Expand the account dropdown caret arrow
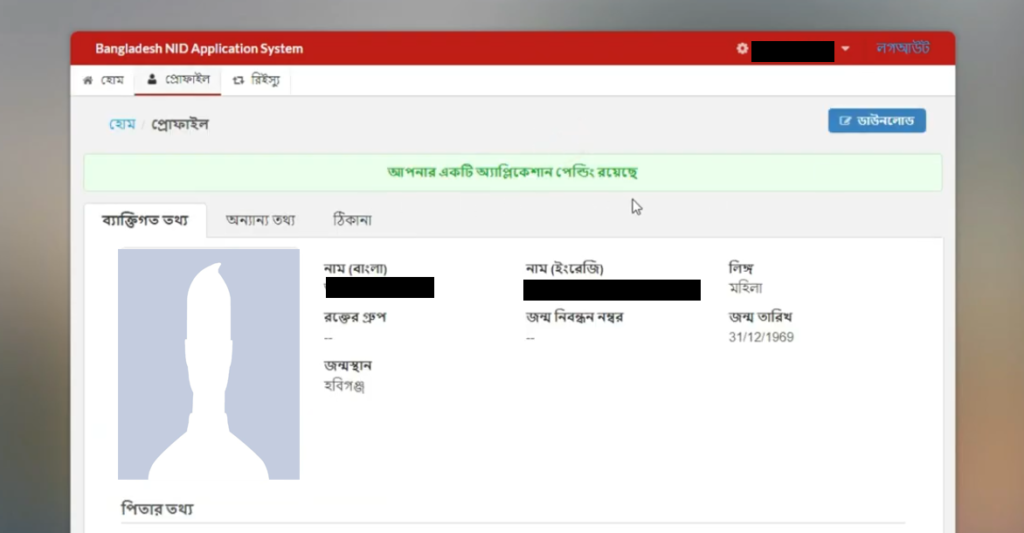This screenshot has height=533, width=1024. (x=845, y=49)
